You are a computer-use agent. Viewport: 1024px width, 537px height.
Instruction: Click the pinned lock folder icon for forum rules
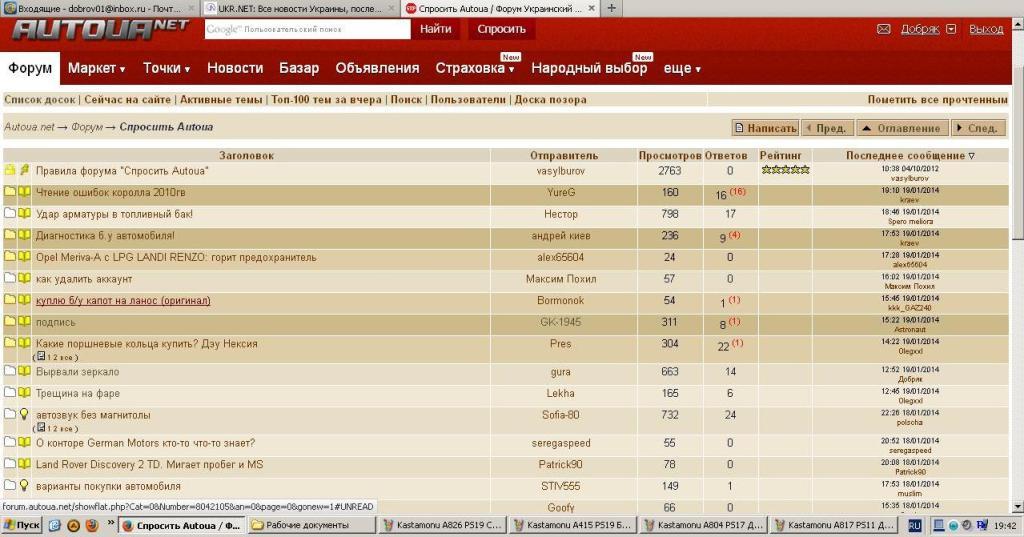click(10, 171)
